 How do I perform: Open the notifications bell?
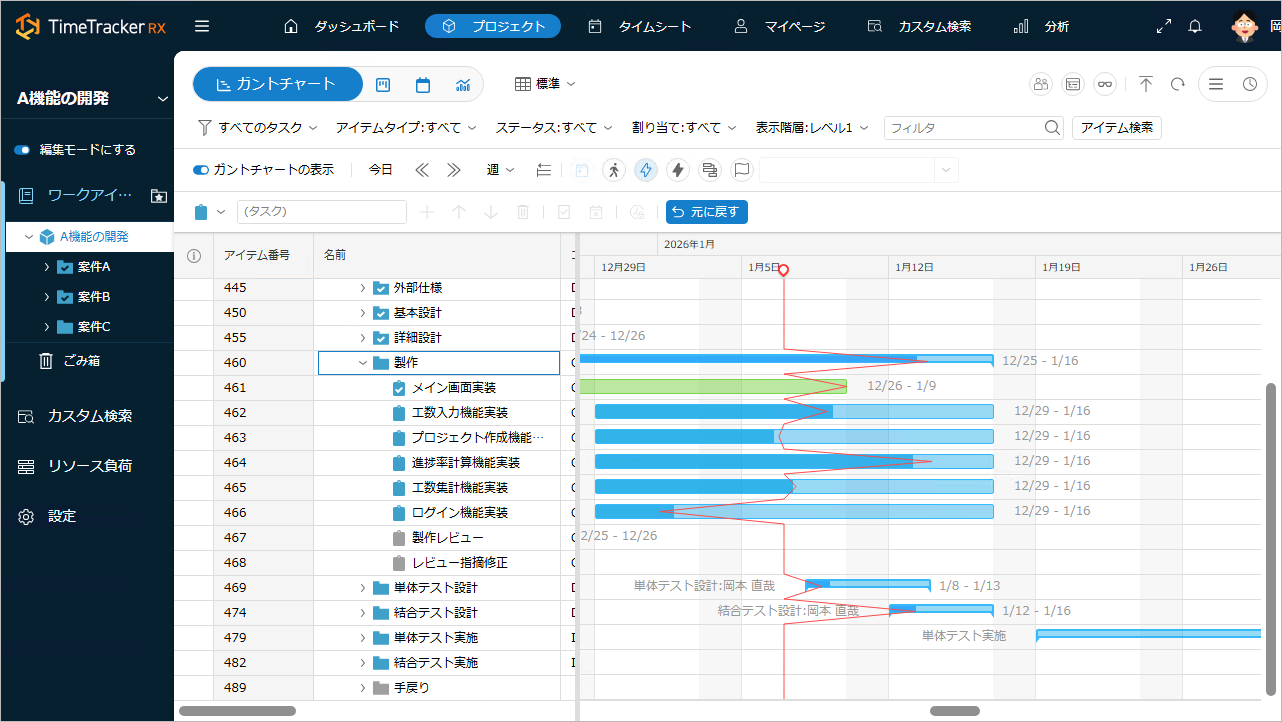point(1194,27)
